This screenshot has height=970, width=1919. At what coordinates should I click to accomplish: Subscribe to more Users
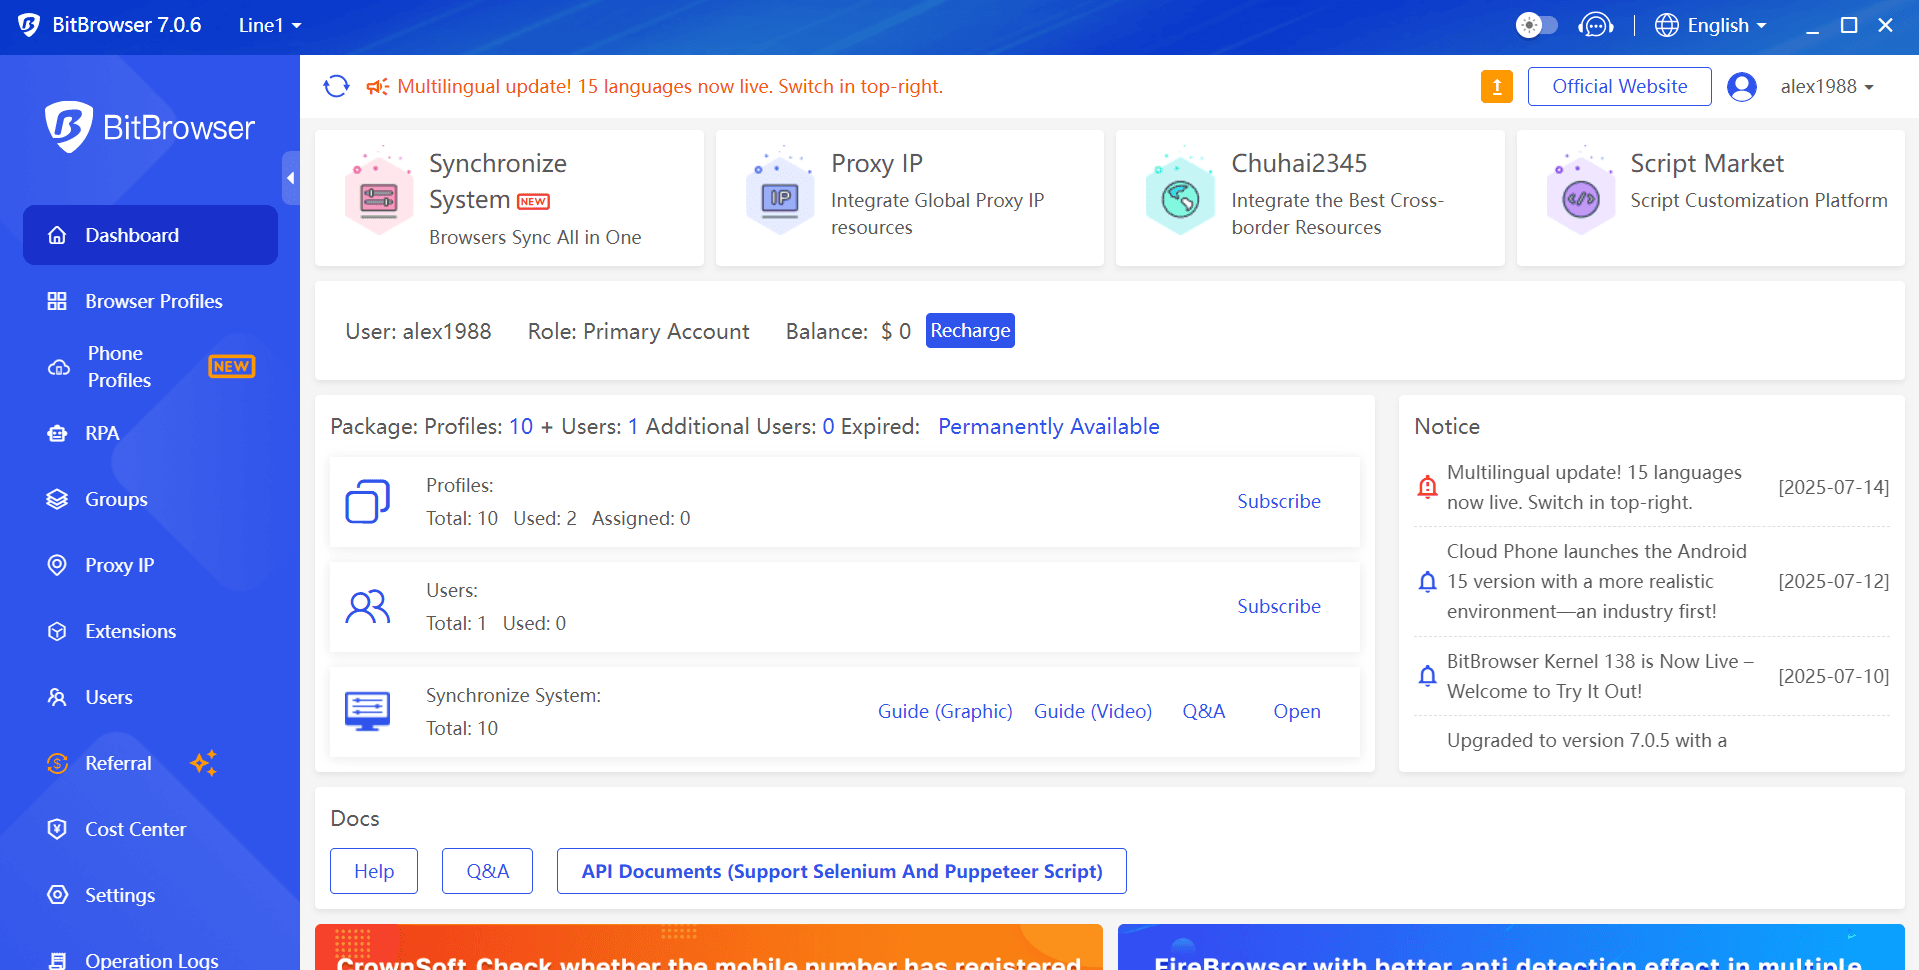[x=1278, y=606]
